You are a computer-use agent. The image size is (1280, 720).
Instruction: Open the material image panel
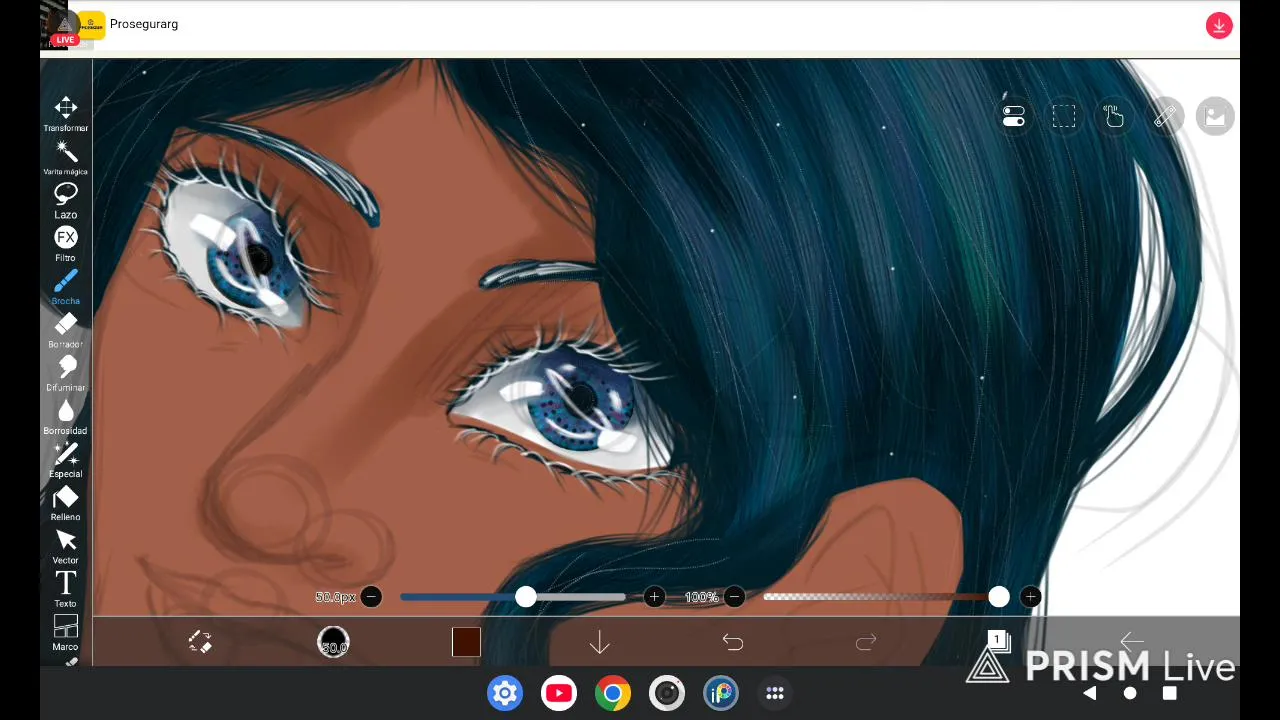(1215, 117)
